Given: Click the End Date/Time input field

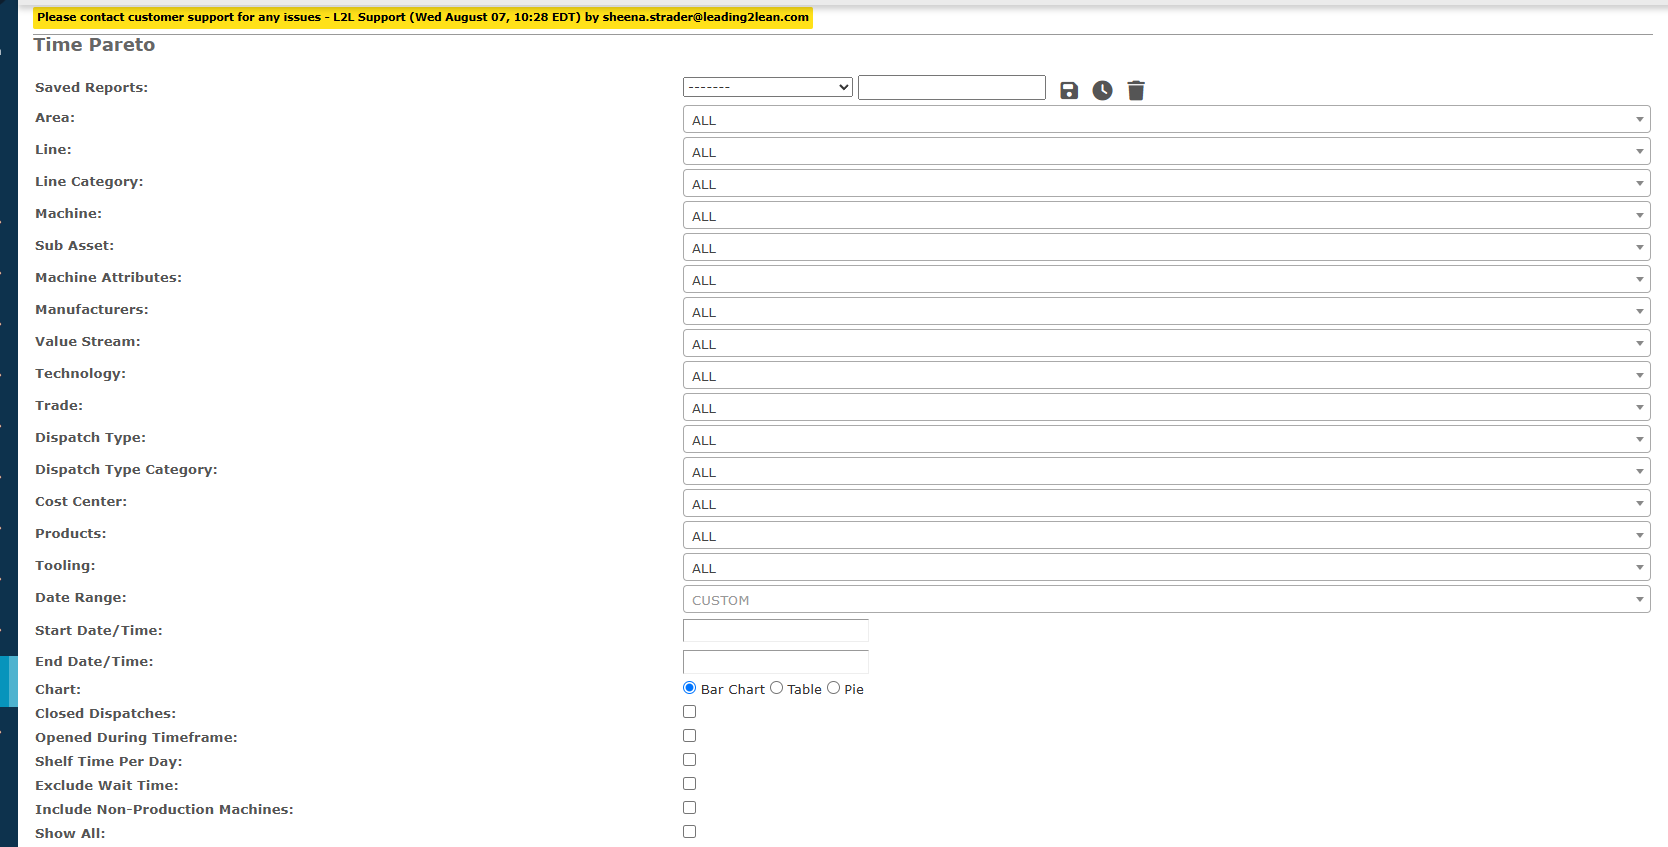Looking at the screenshot, I should pyautogui.click(x=776, y=662).
